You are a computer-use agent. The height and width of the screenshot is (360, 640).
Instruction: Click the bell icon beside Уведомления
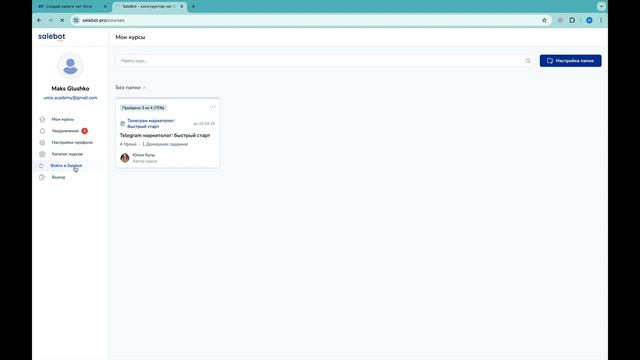42,131
